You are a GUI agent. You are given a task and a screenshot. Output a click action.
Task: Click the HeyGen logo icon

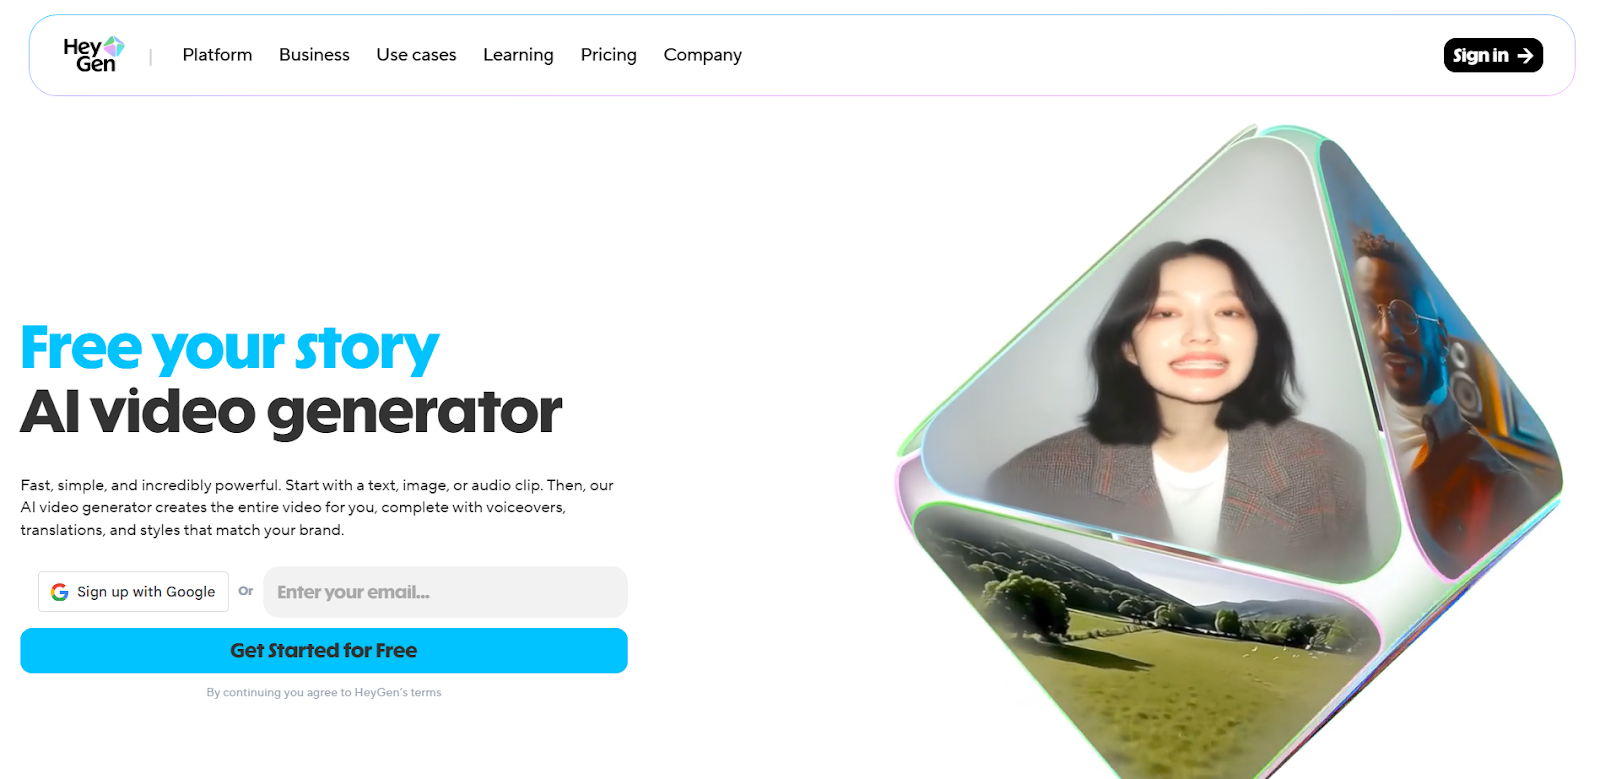pyautogui.click(x=94, y=55)
